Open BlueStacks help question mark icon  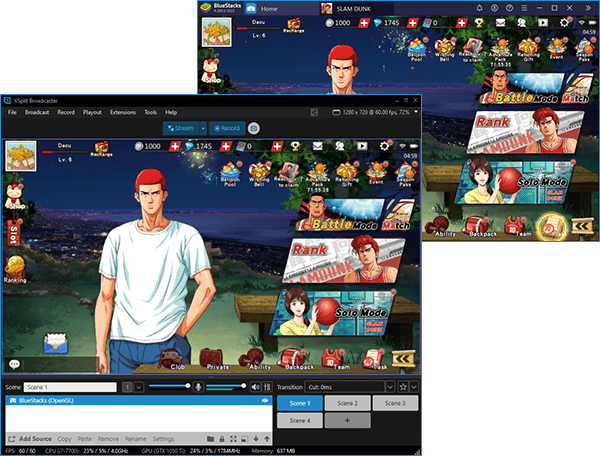pyautogui.click(x=509, y=8)
